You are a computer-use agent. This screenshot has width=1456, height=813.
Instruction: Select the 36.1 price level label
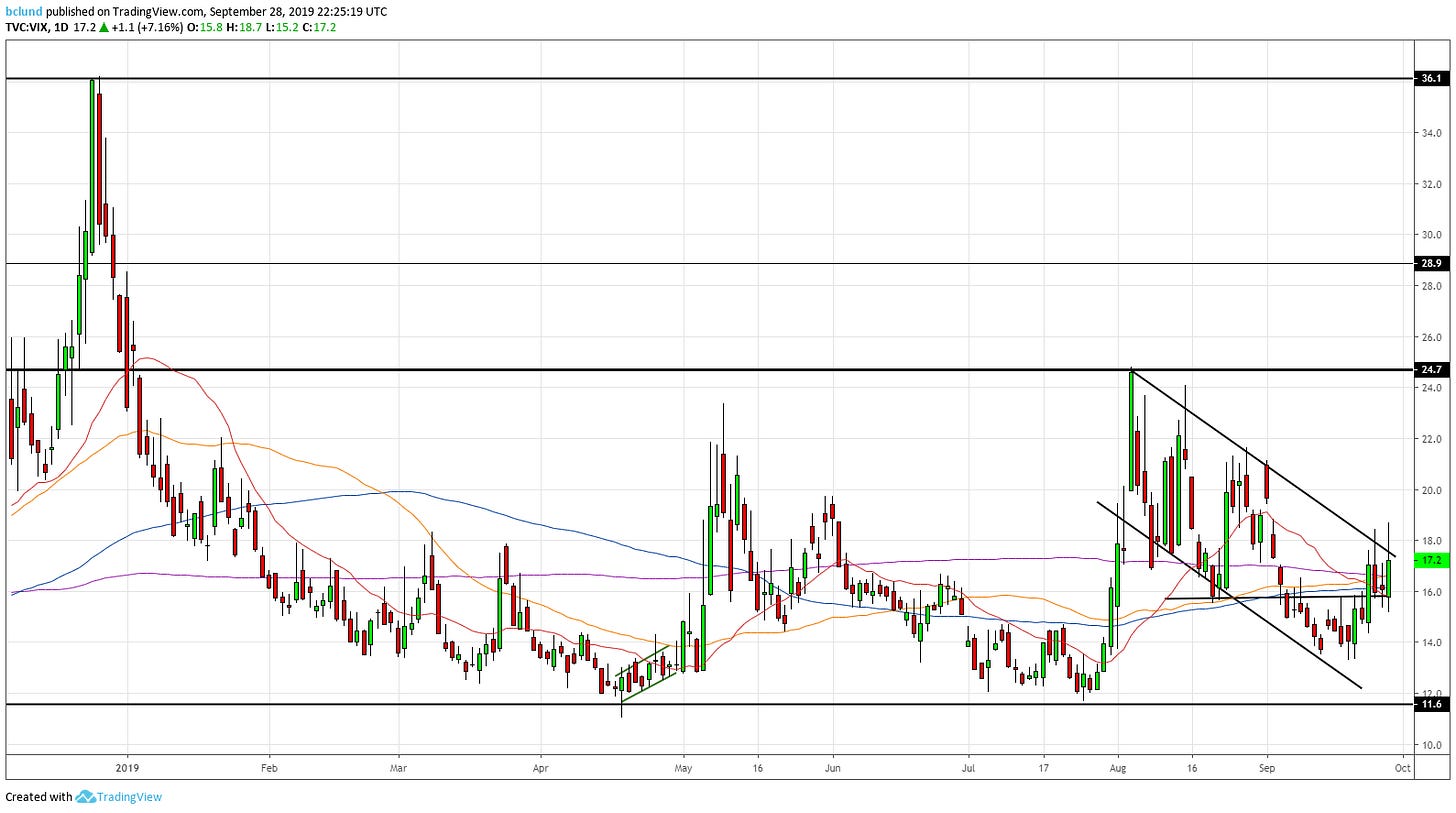pyautogui.click(x=1431, y=78)
